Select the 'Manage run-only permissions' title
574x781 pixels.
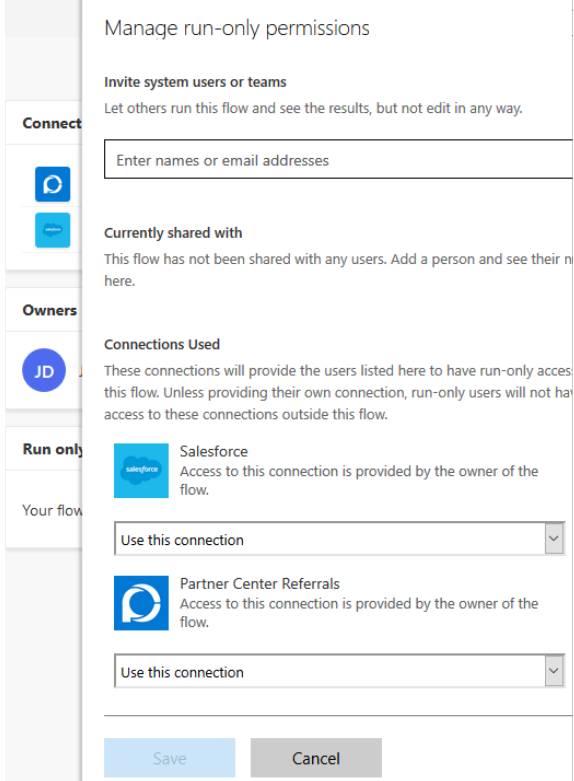coord(237,28)
